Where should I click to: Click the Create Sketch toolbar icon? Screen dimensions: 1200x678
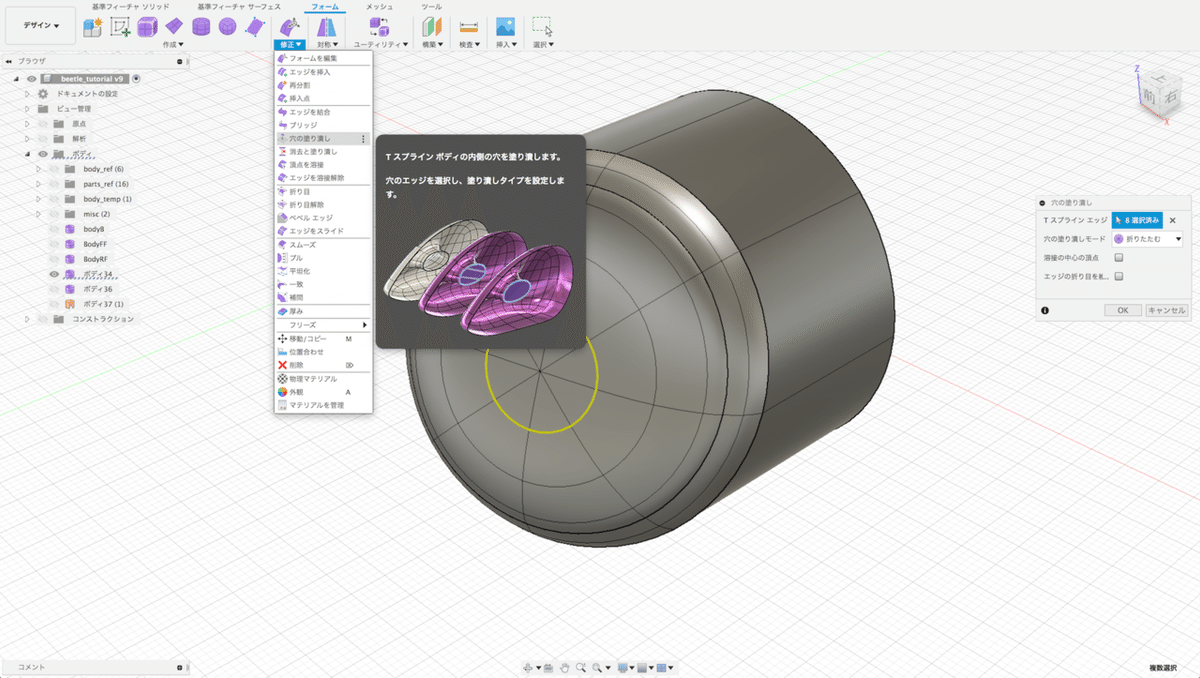[x=120, y=27]
